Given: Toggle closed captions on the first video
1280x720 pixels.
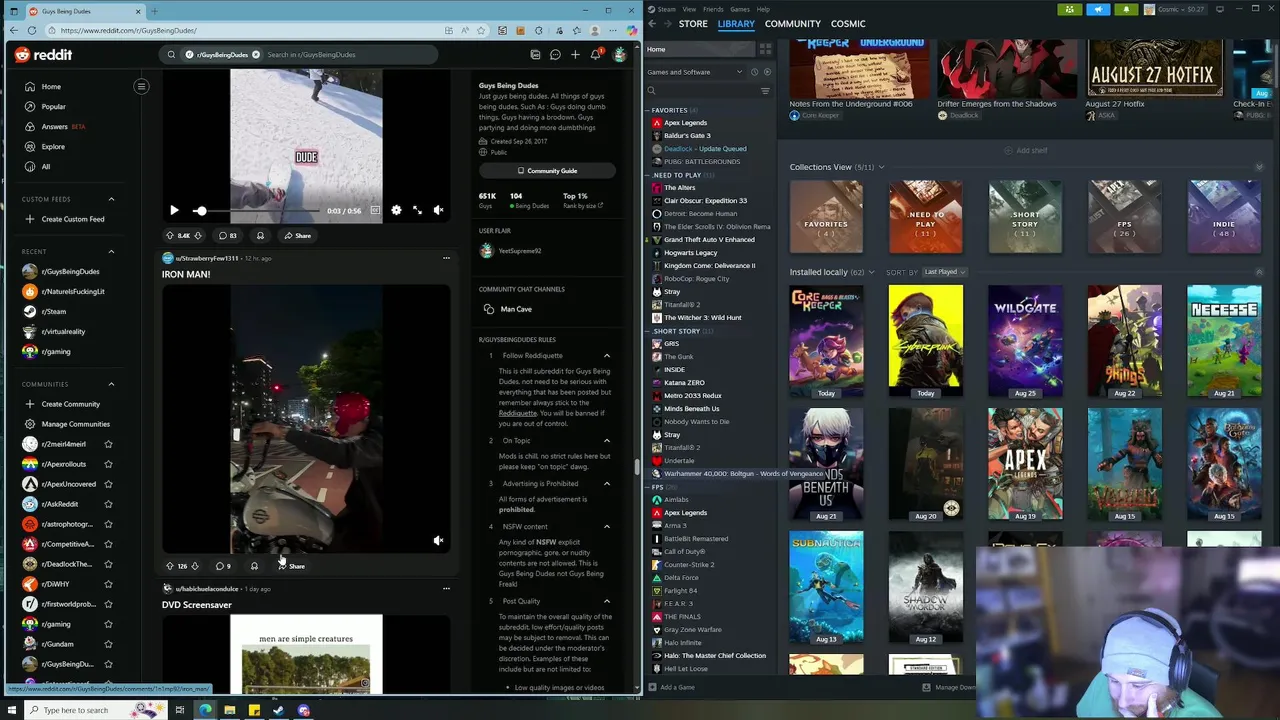Looking at the screenshot, I should pos(375,210).
